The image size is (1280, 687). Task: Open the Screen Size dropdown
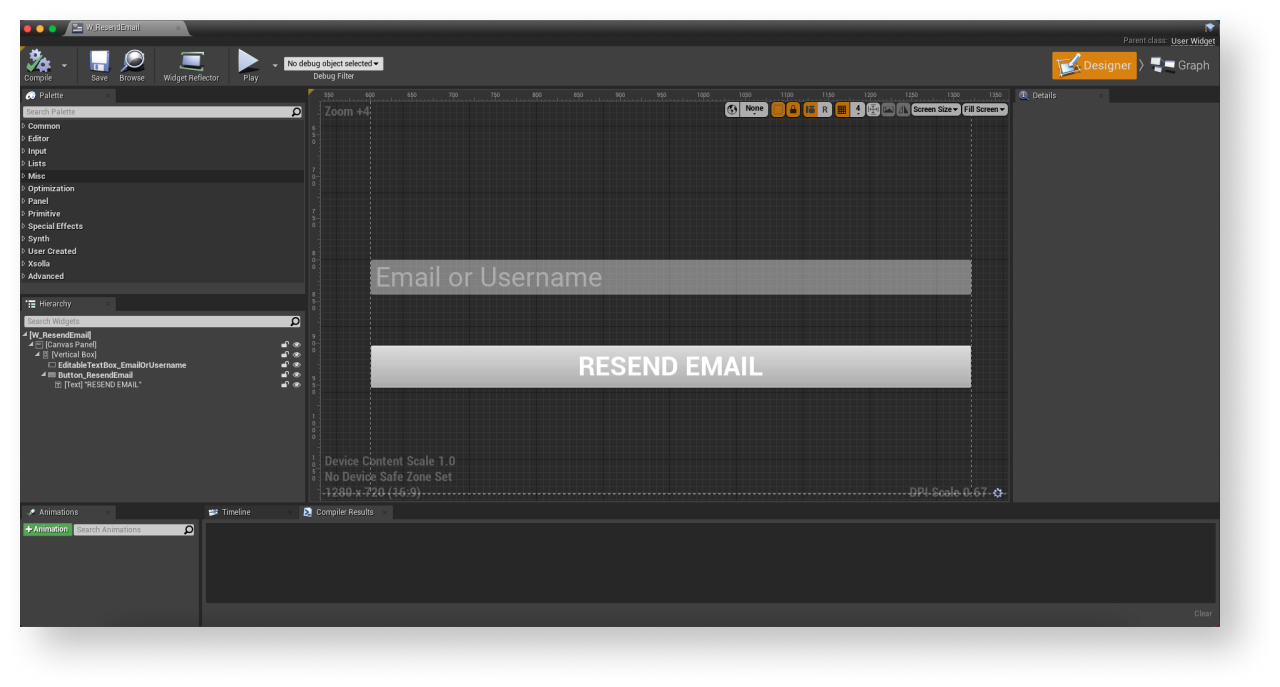(935, 110)
